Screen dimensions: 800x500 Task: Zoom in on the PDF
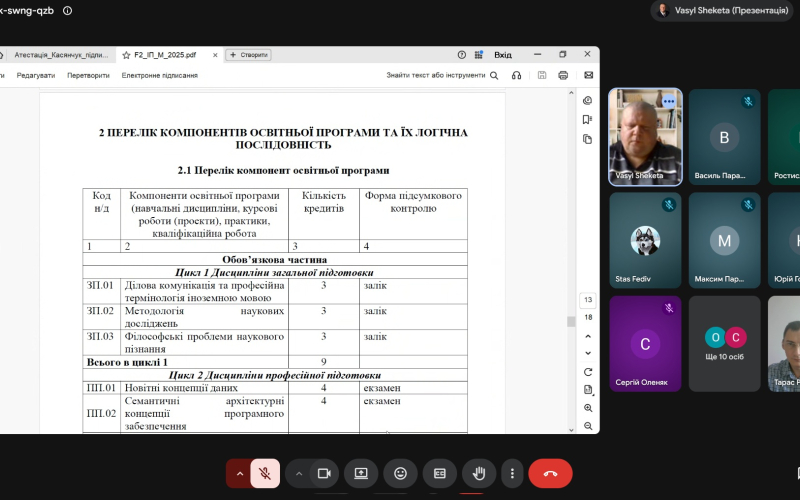click(588, 408)
